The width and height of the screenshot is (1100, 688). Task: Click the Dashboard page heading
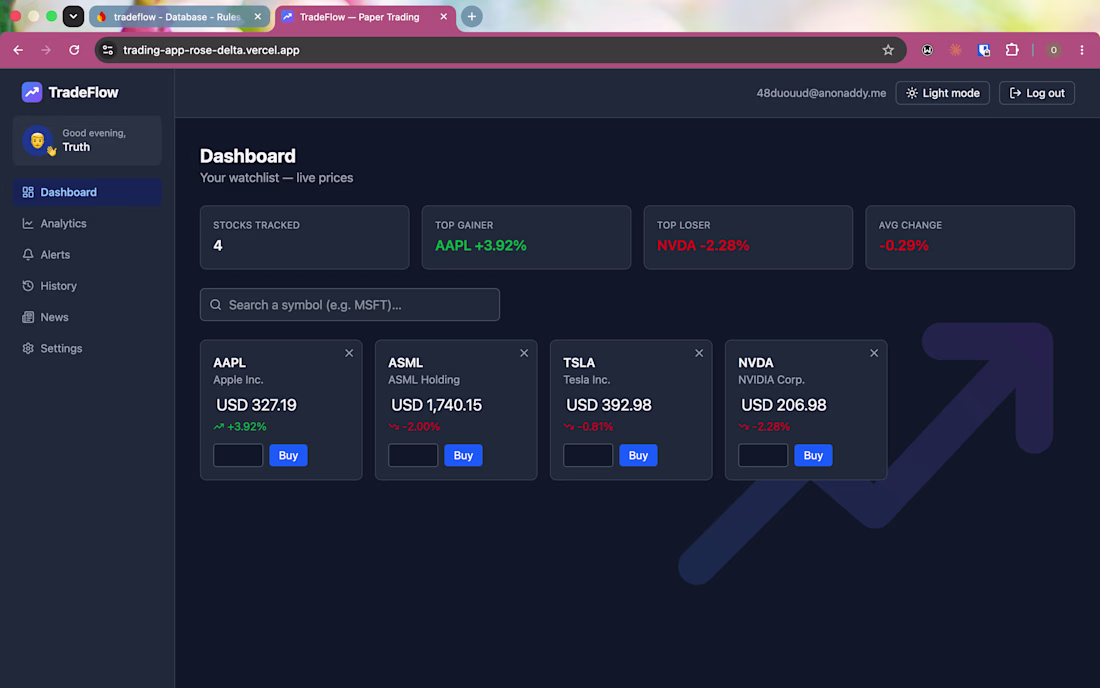tap(248, 156)
